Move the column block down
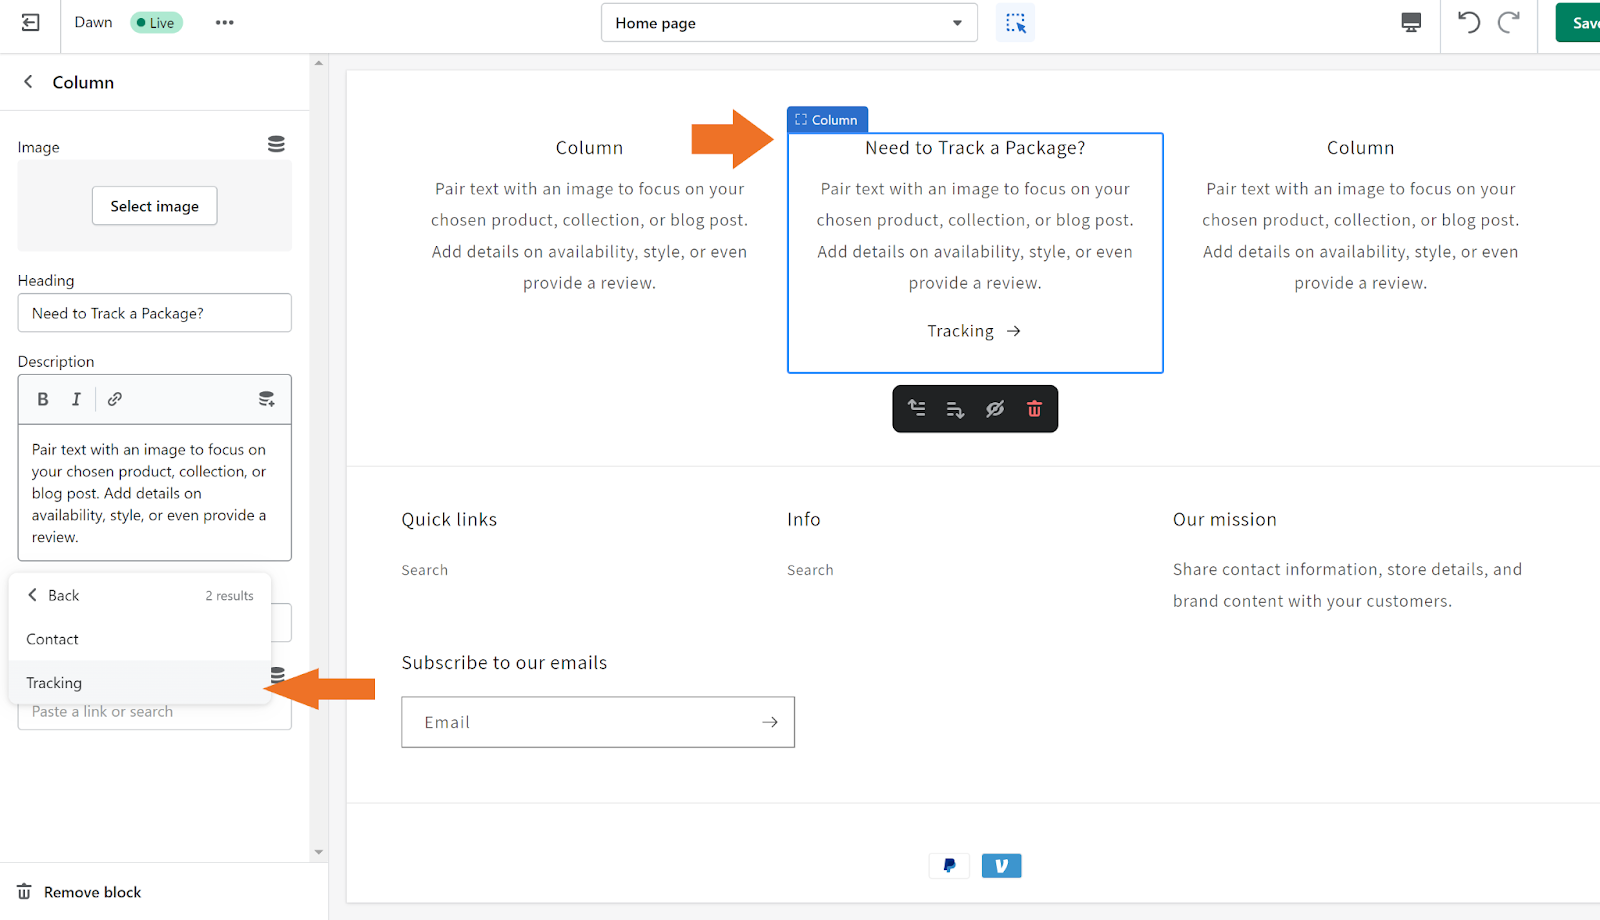The image size is (1600, 920). [x=955, y=409]
